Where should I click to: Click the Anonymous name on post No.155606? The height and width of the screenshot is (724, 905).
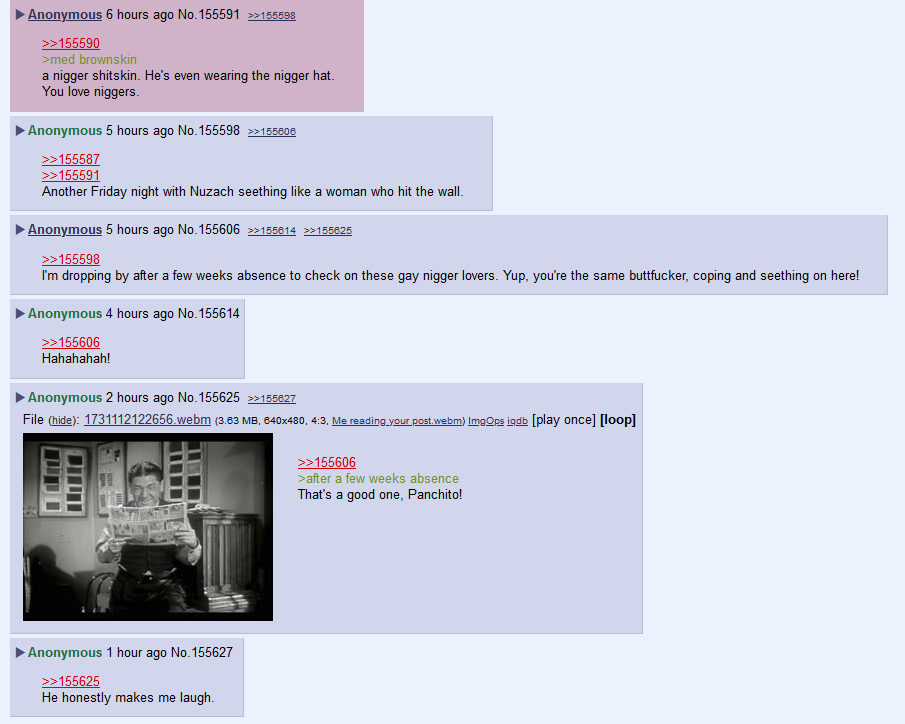[x=65, y=229]
